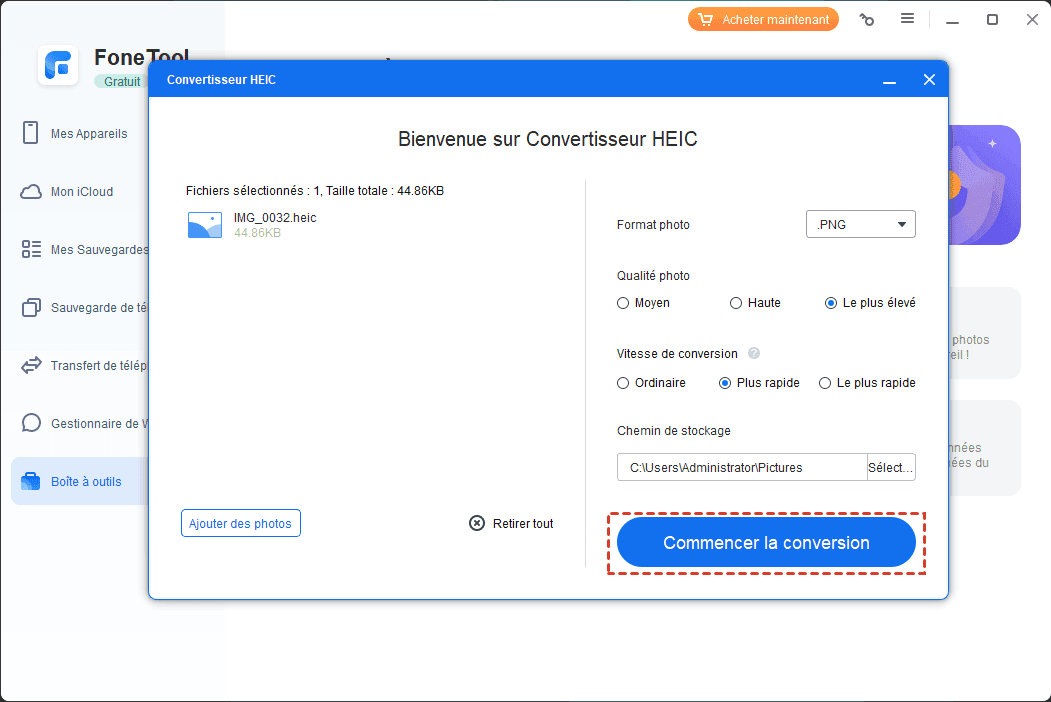1051x702 pixels.
Task: Click Ajouter des photos button
Action: [x=240, y=523]
